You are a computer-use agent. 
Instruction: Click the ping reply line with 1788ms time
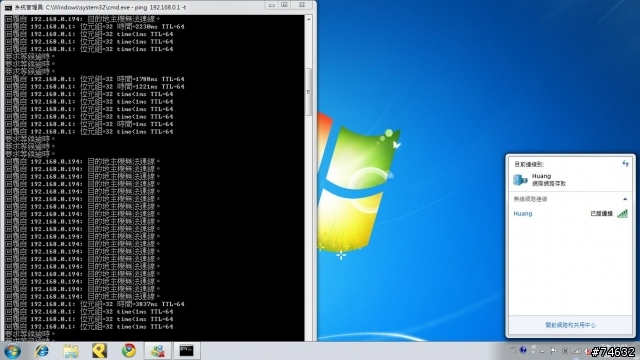[x=95, y=79]
